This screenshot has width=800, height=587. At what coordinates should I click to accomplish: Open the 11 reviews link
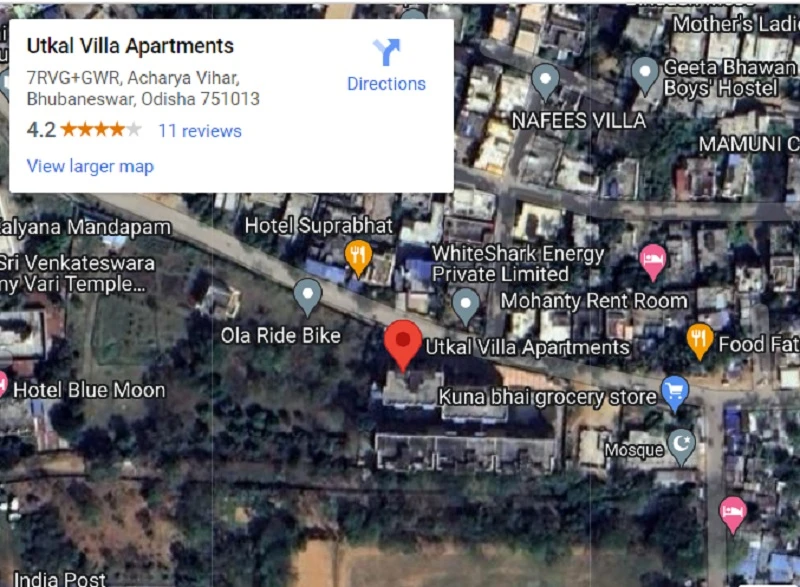pyautogui.click(x=200, y=131)
